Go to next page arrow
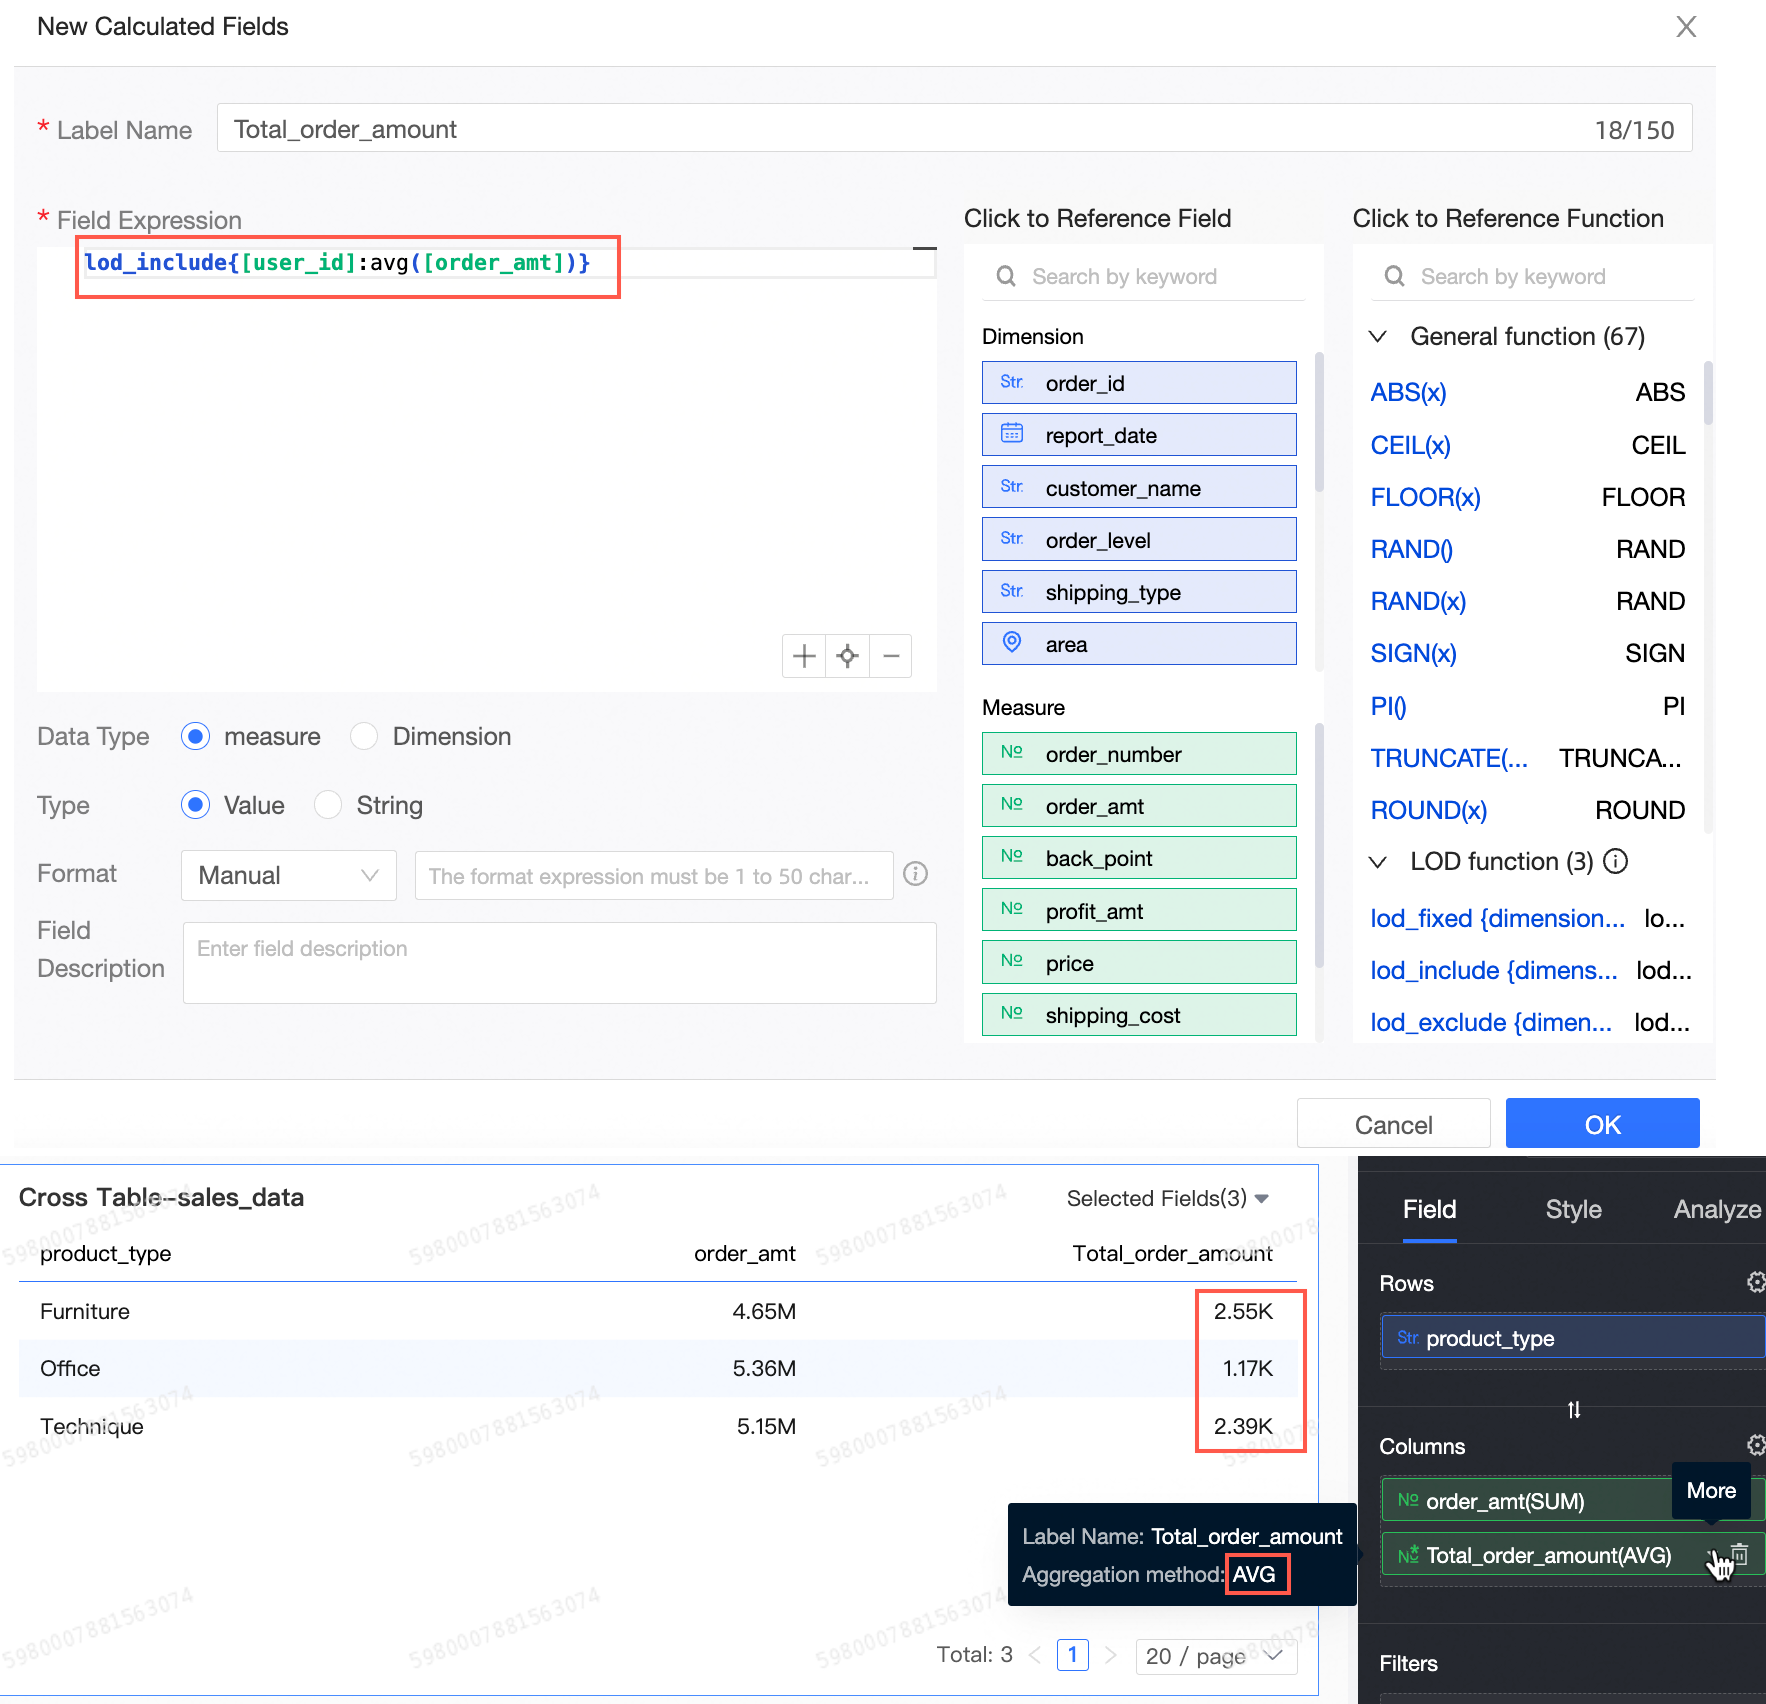 [x=1111, y=1655]
